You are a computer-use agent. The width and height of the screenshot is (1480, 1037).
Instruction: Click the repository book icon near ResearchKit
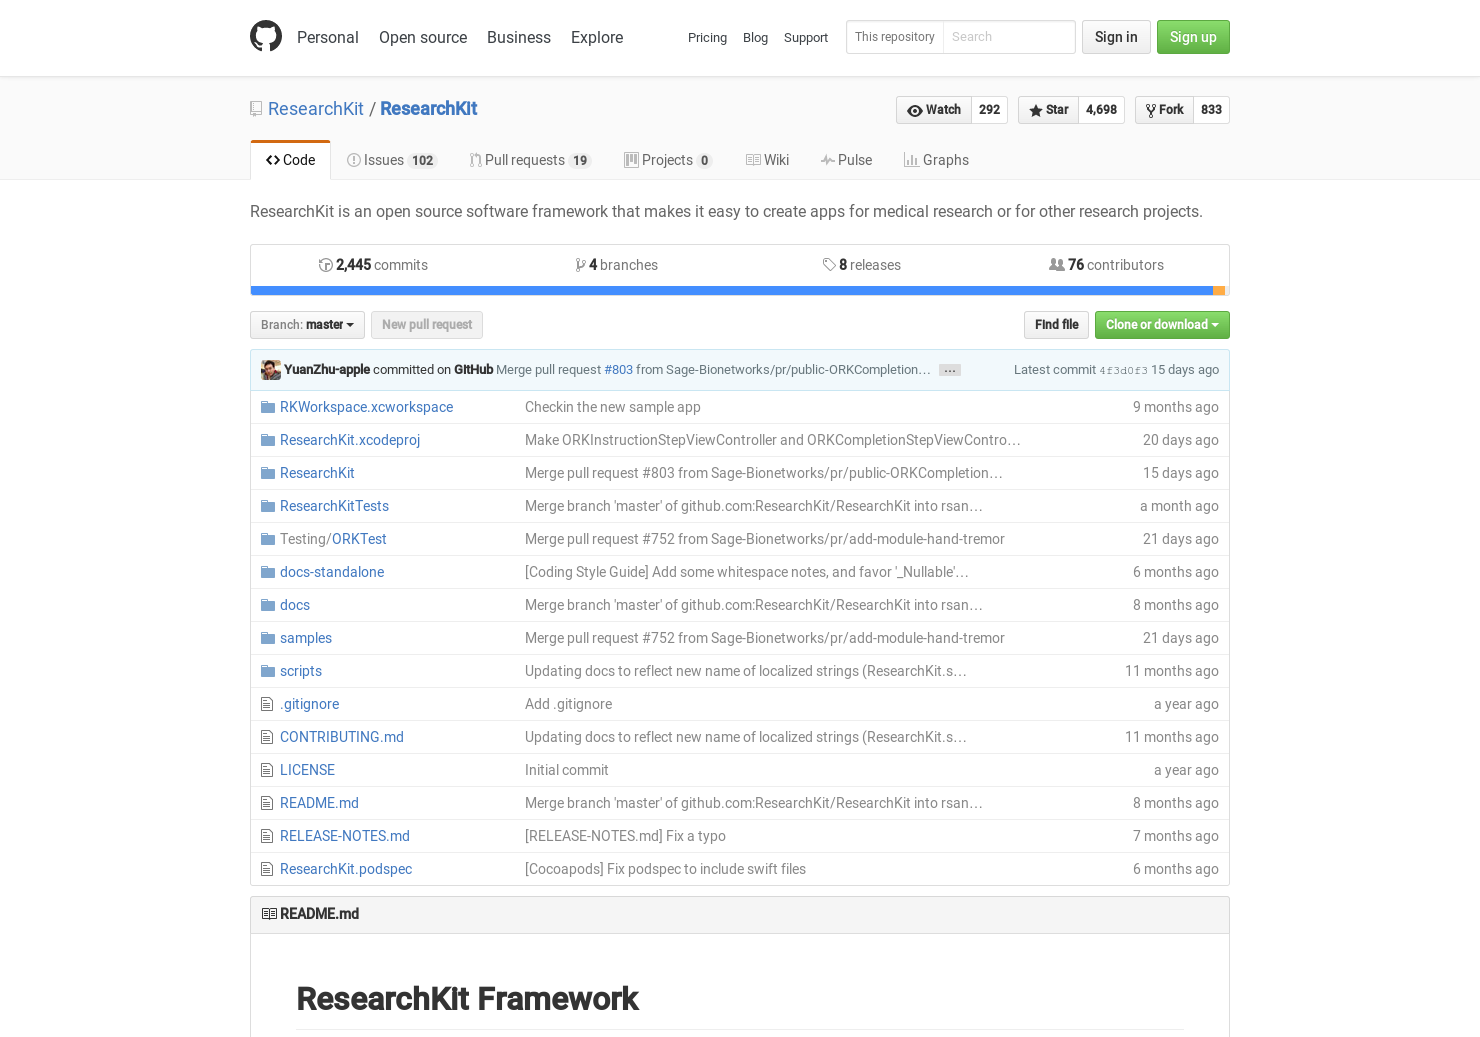(255, 108)
